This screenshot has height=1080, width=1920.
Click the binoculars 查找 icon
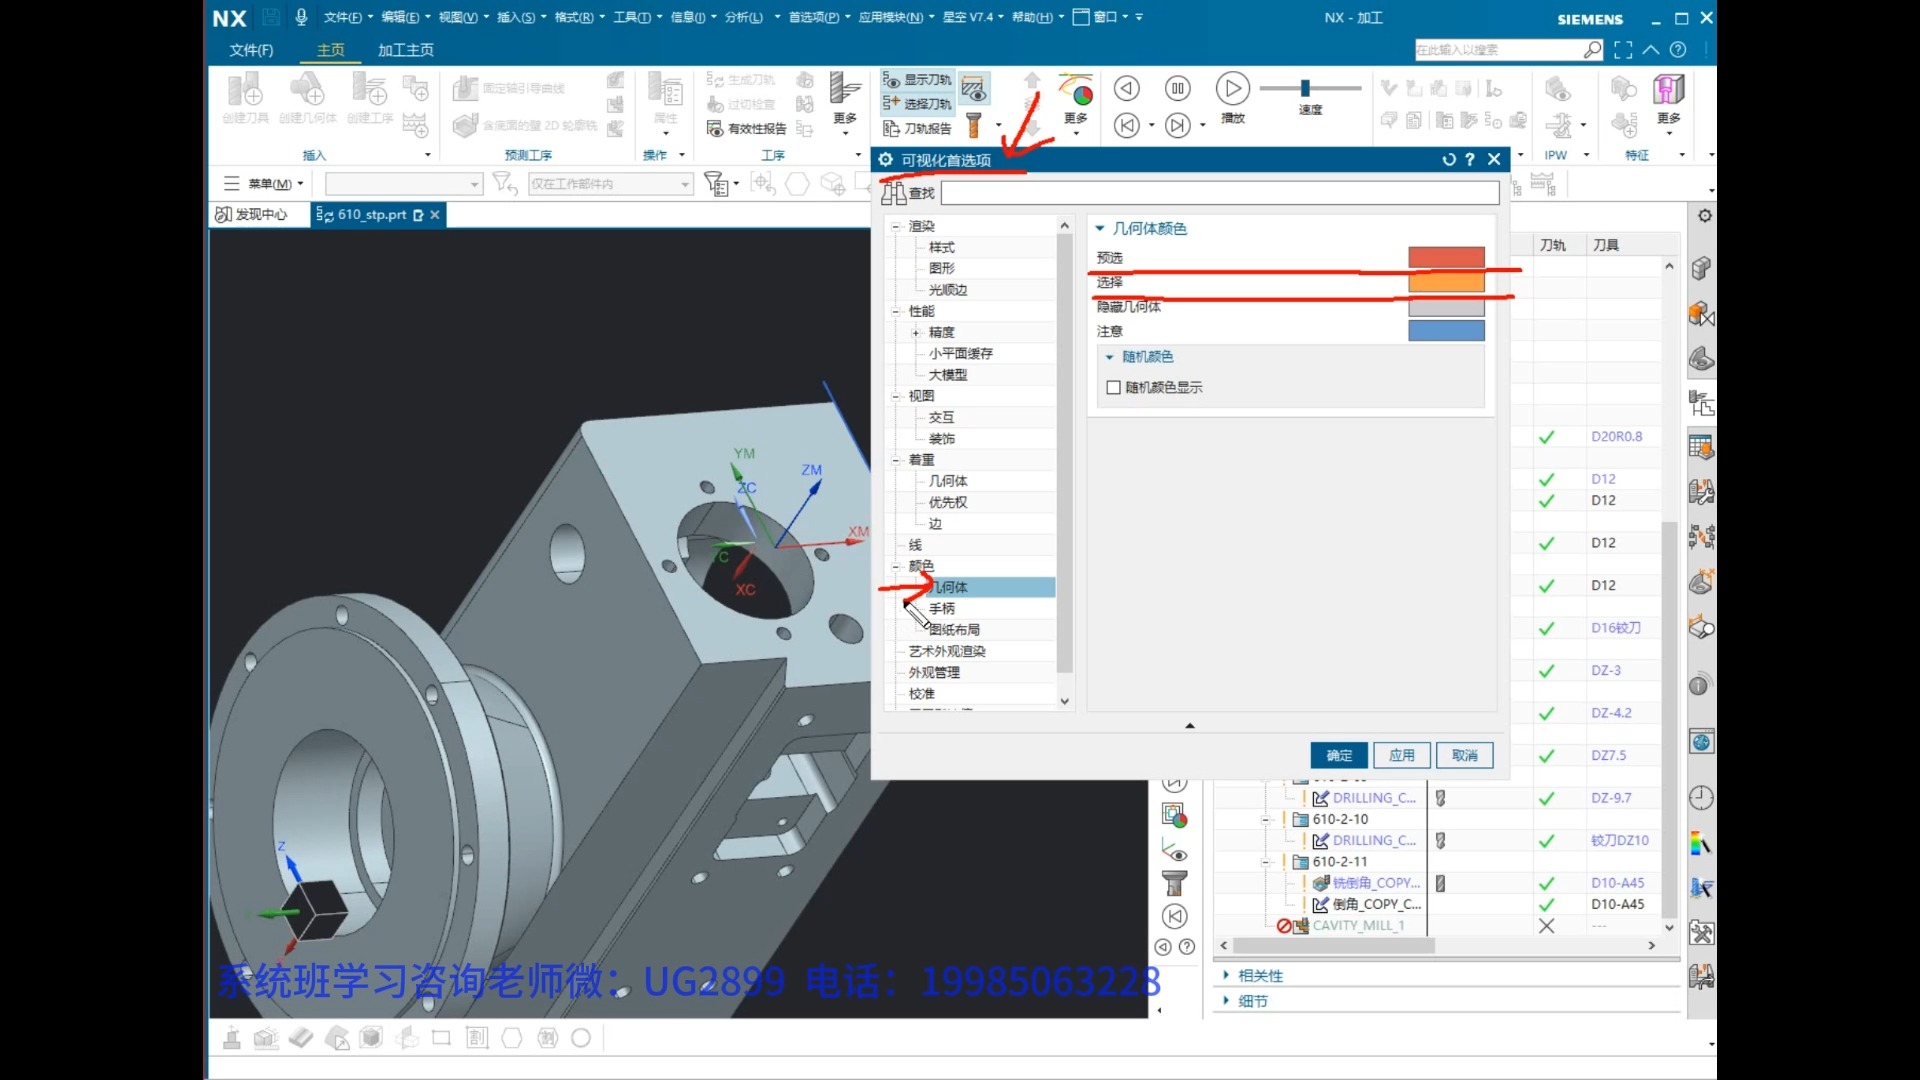pyautogui.click(x=893, y=193)
